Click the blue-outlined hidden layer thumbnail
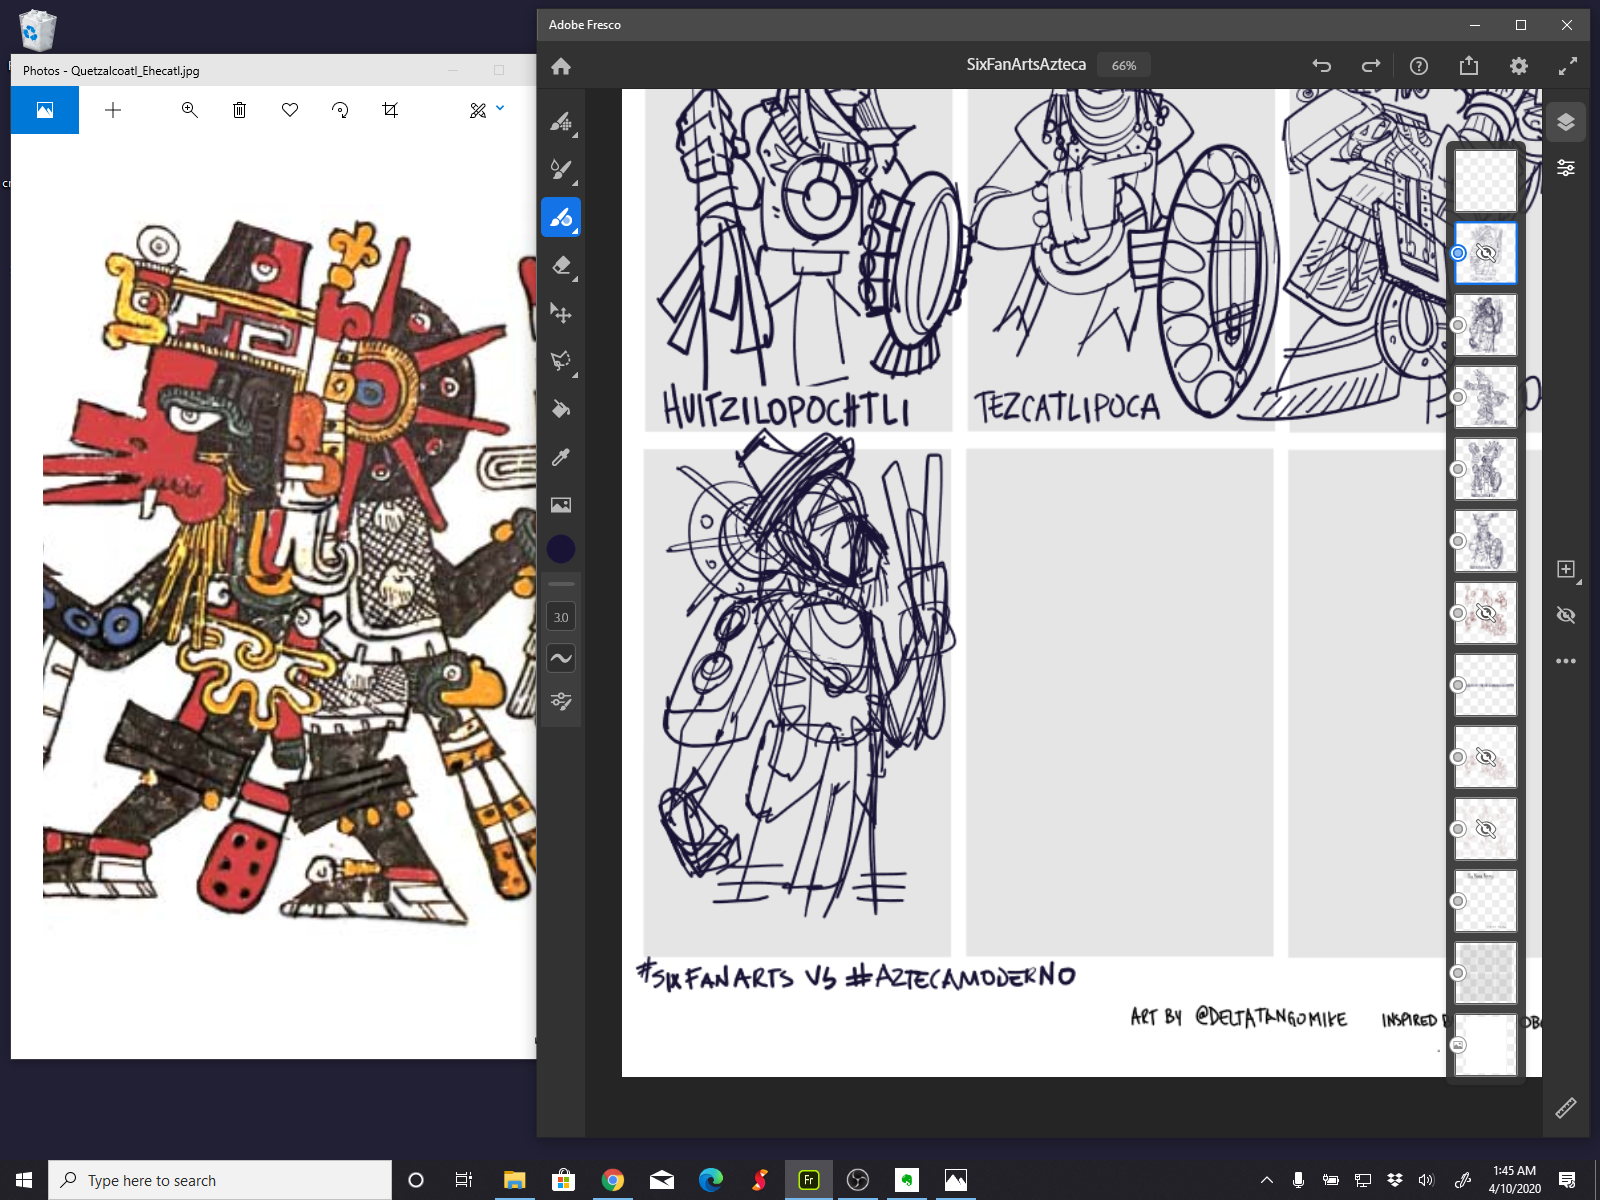Viewport: 1600px width, 1200px height. coord(1485,253)
